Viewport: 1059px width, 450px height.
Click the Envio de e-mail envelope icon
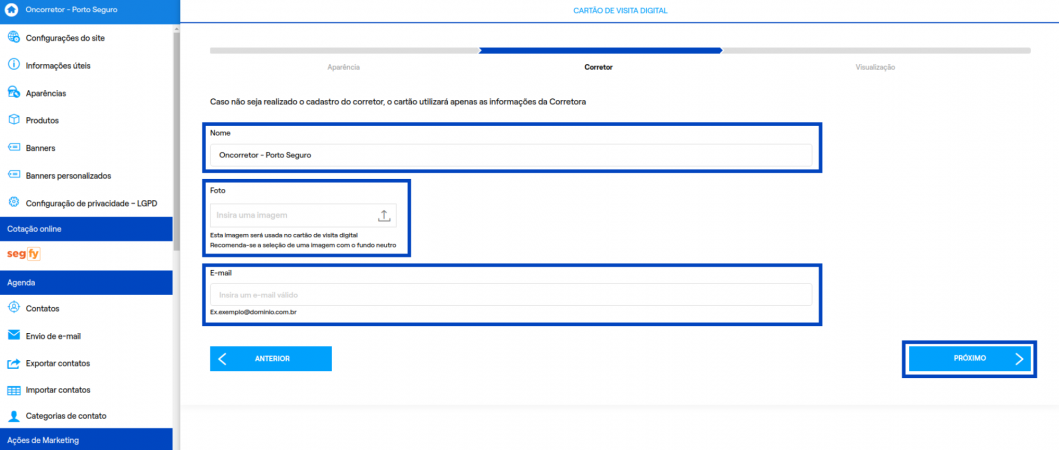pyautogui.click(x=14, y=335)
